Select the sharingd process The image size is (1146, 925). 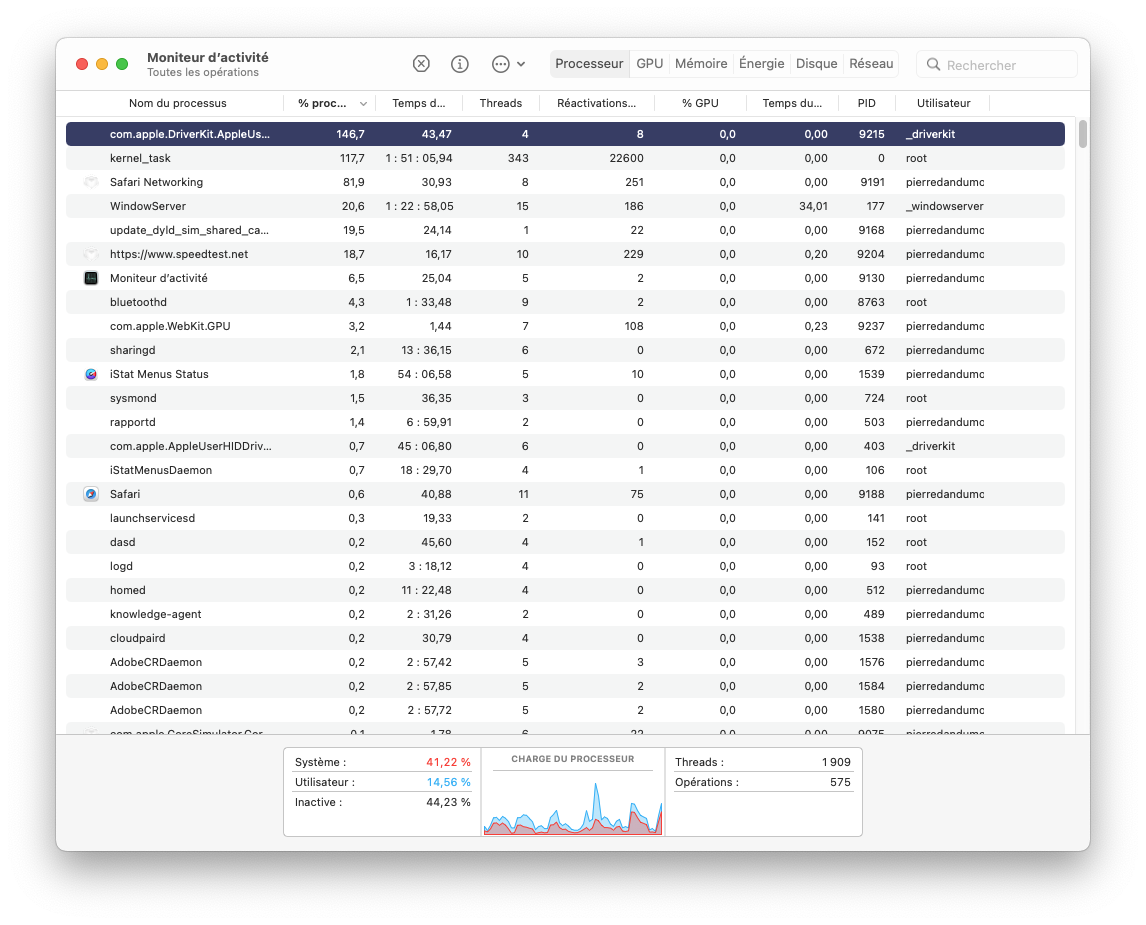pyautogui.click(x=565, y=351)
